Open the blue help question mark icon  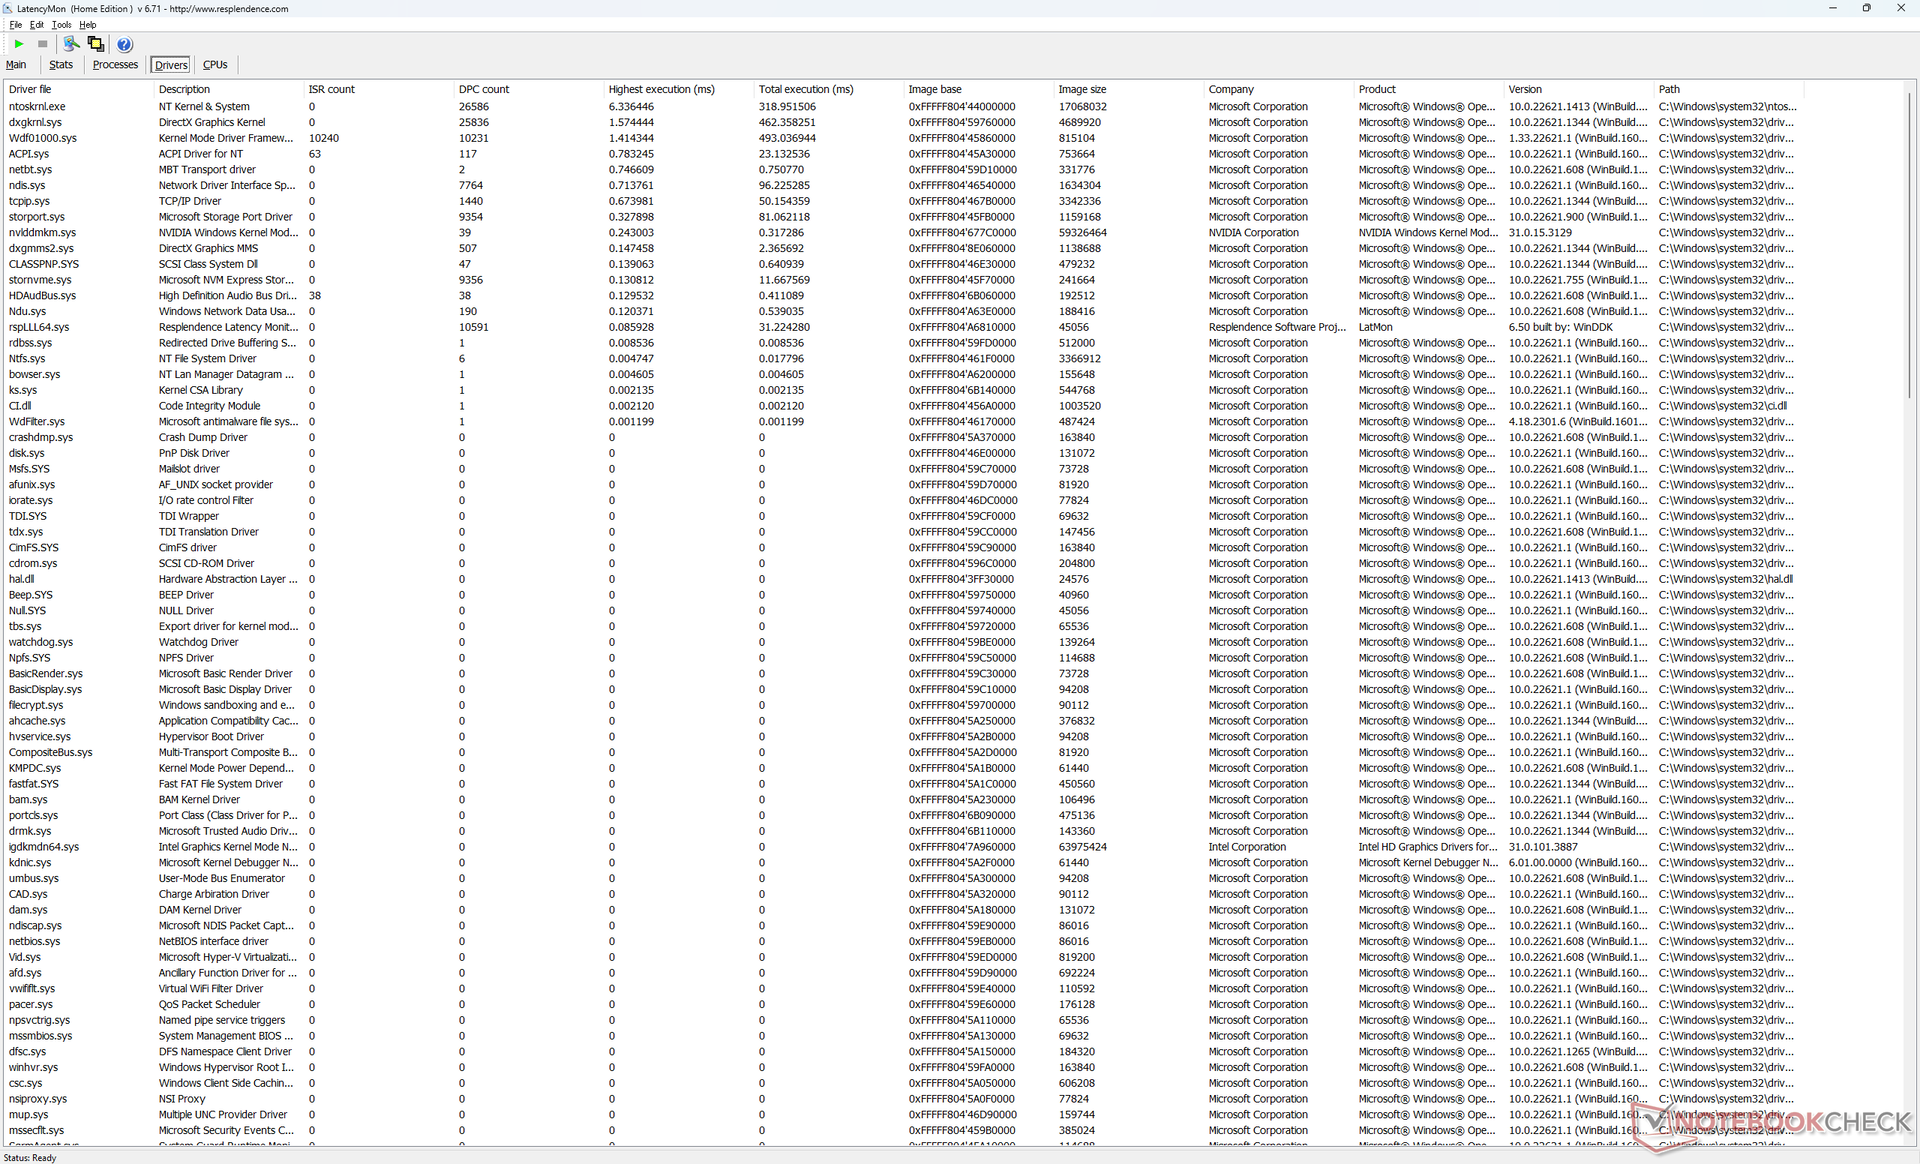pos(124,44)
